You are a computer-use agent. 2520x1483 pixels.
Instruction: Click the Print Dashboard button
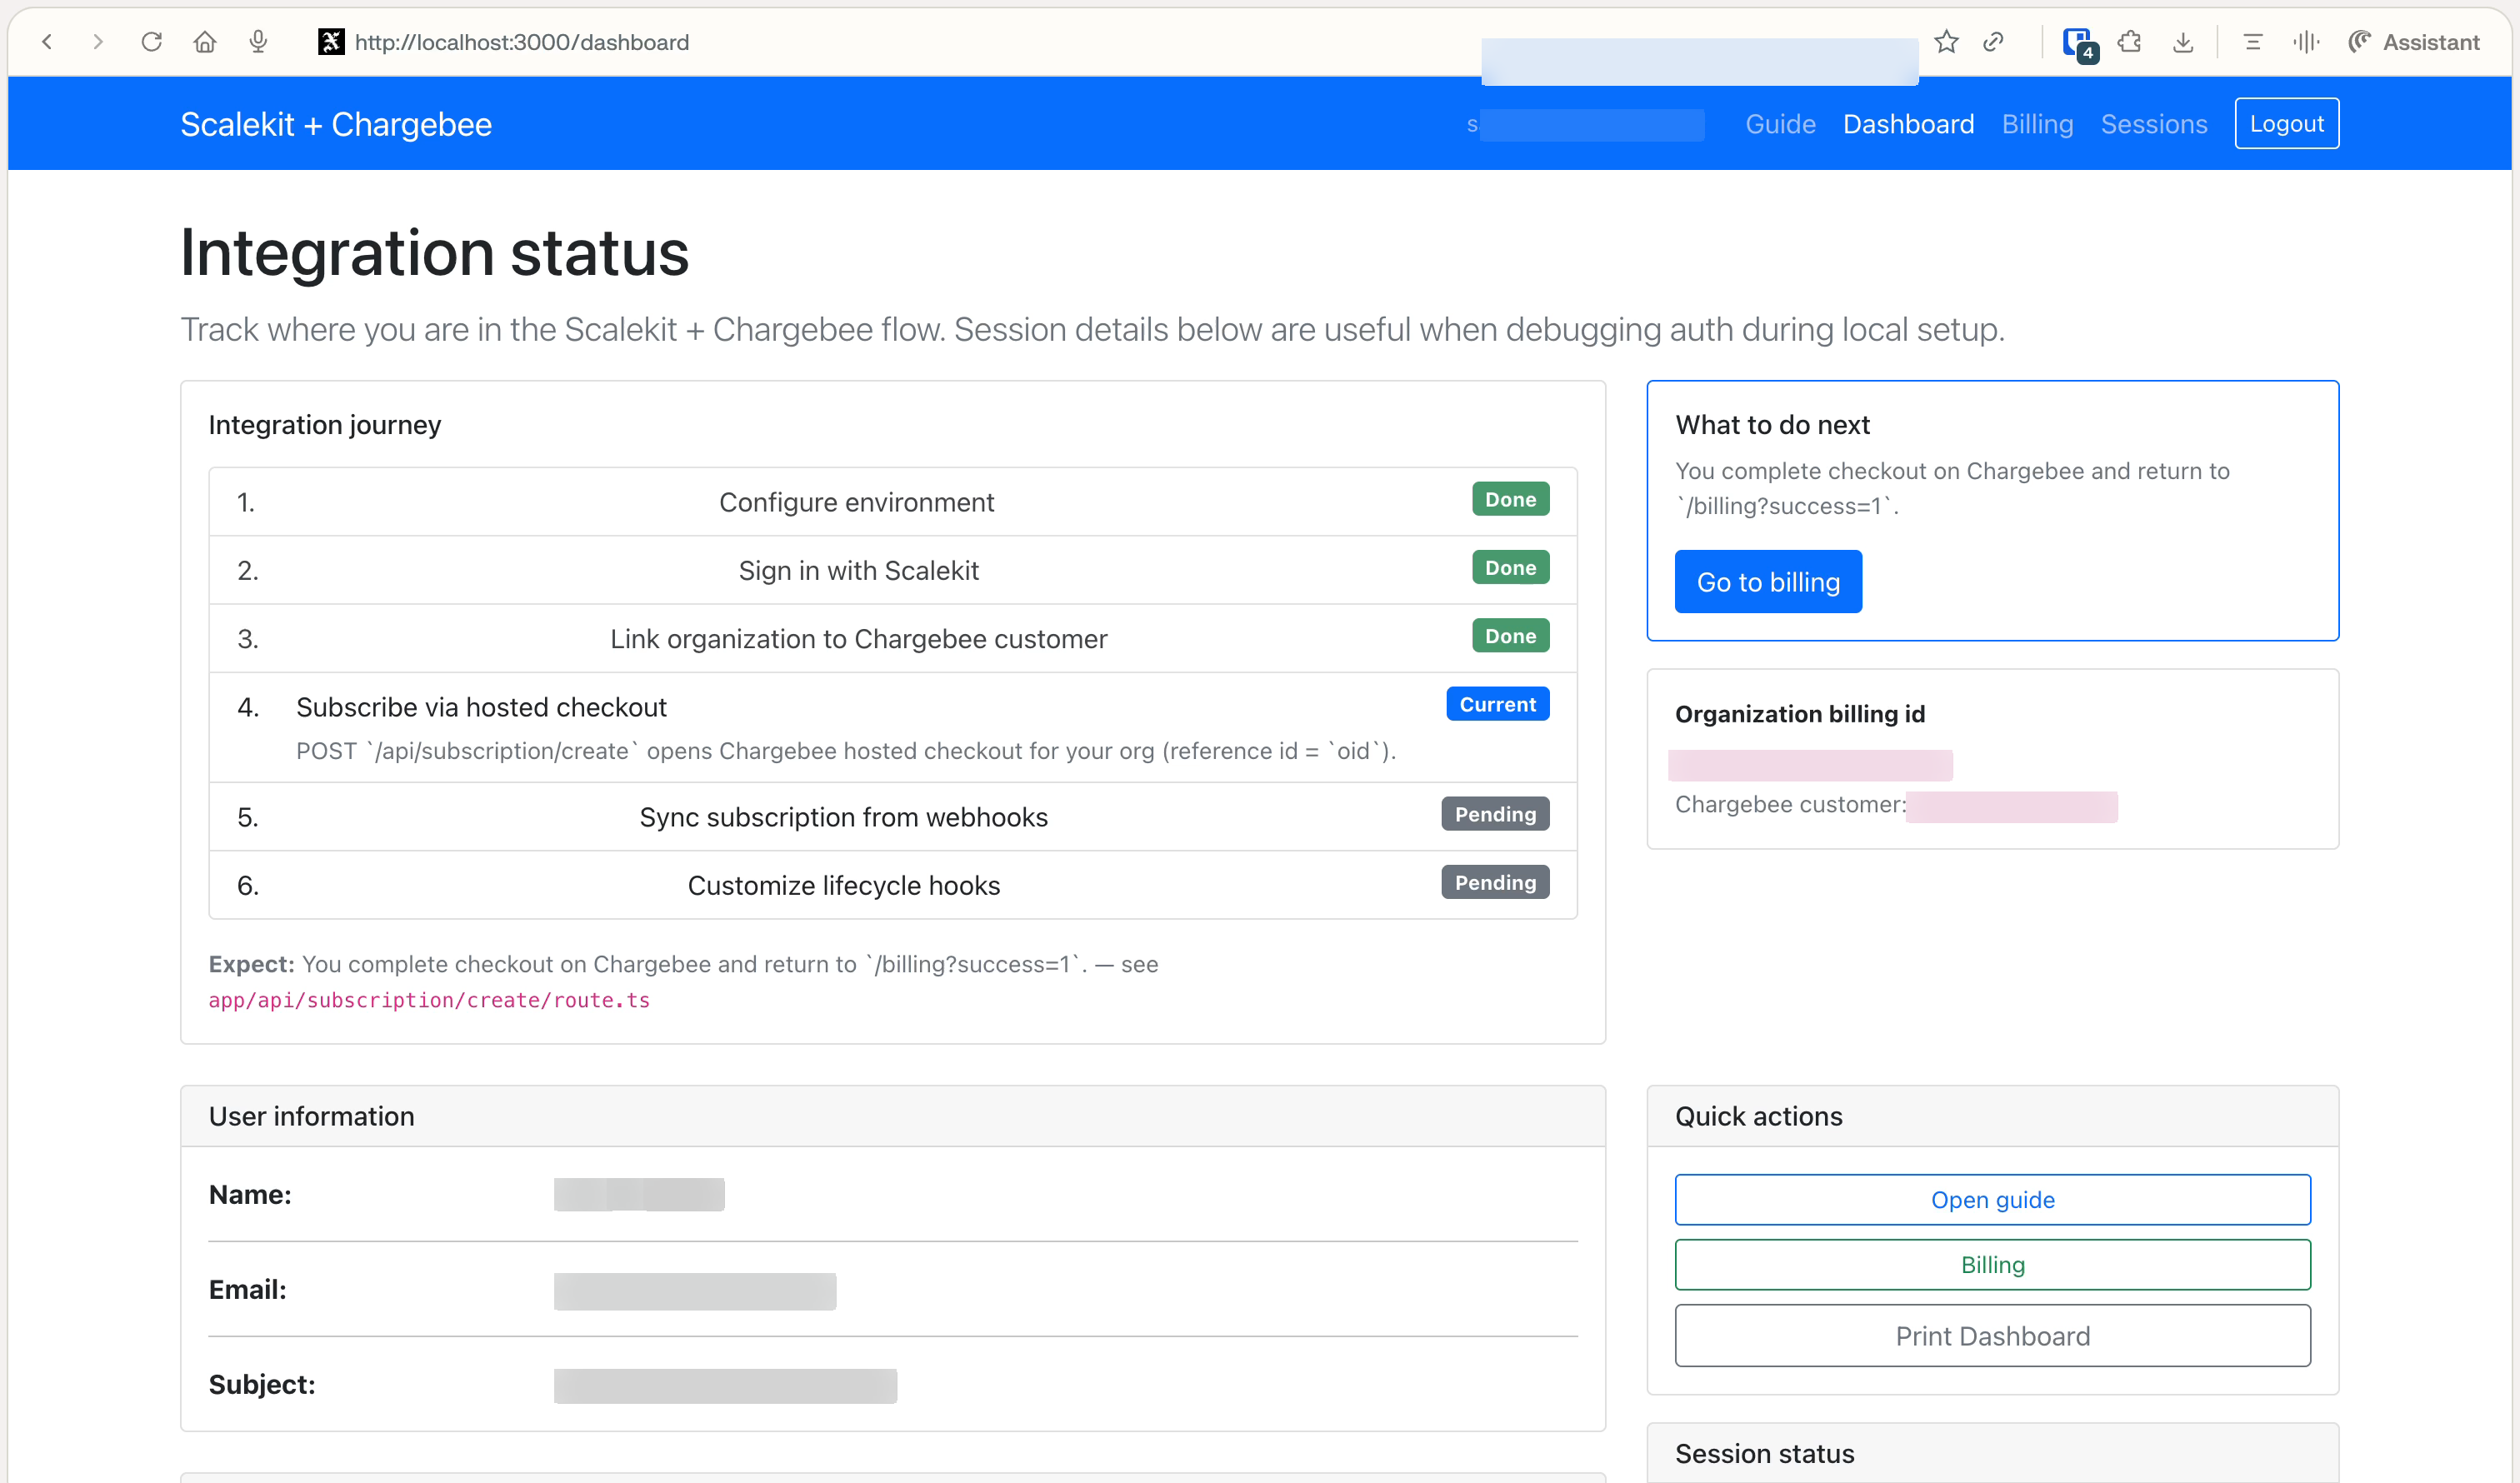coord(1992,1335)
